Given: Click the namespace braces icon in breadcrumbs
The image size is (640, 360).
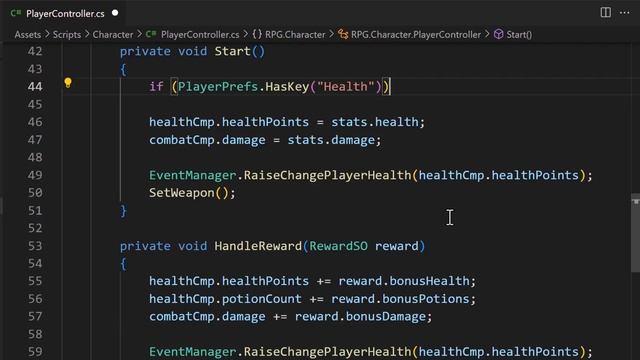Looking at the screenshot, I should click(257, 34).
